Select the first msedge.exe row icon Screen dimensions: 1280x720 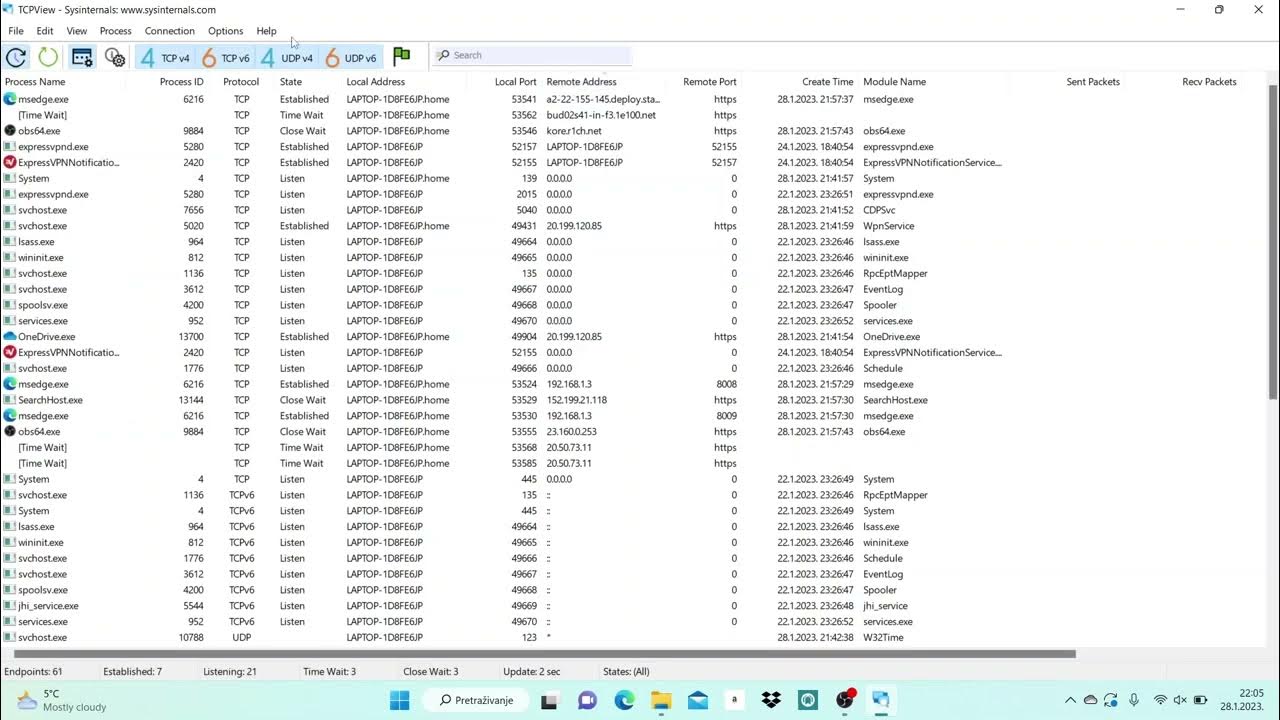pyautogui.click(x=10, y=99)
